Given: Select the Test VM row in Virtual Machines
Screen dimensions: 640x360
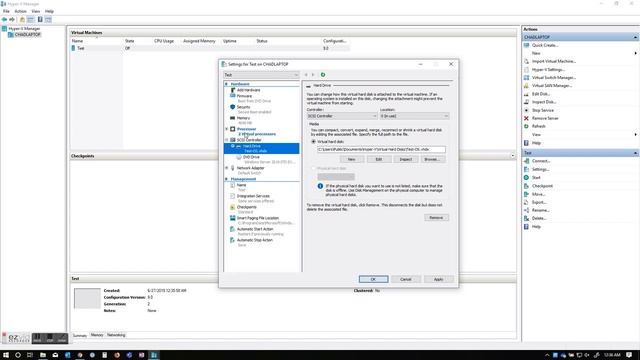Looking at the screenshot, I should coord(210,48).
